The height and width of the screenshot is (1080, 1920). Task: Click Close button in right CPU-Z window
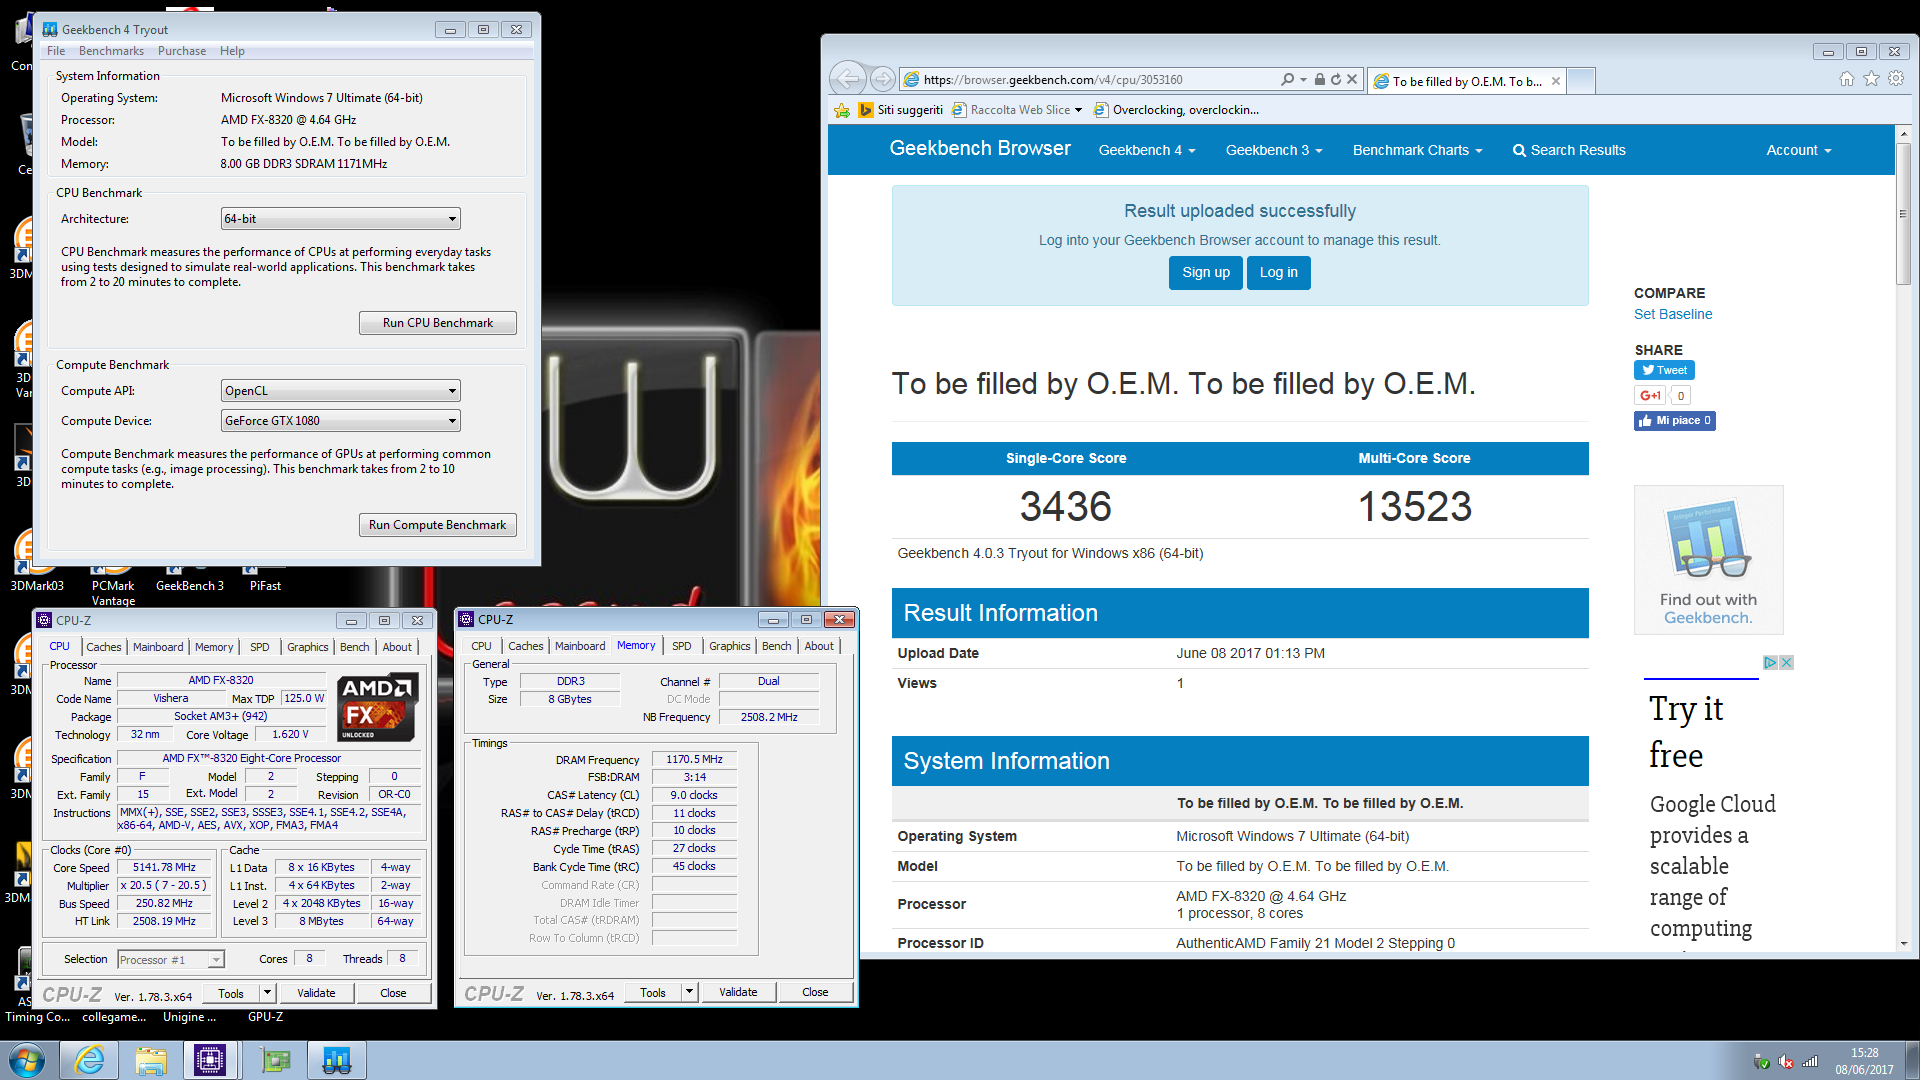tap(815, 992)
